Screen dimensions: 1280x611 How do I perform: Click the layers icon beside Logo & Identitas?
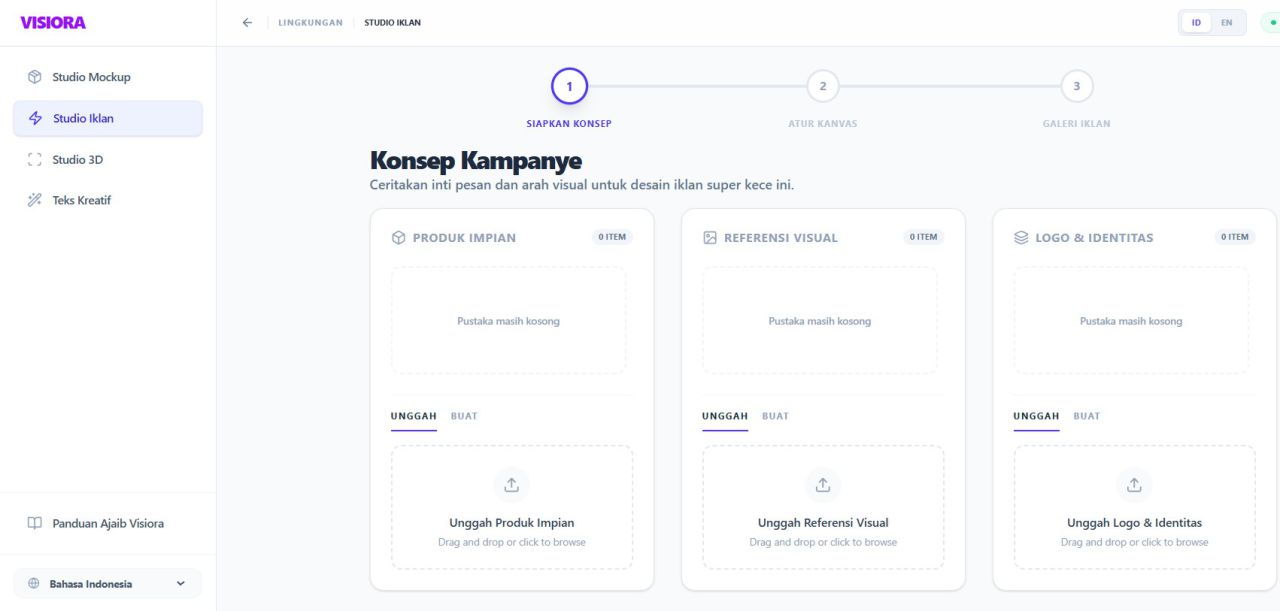1021,238
